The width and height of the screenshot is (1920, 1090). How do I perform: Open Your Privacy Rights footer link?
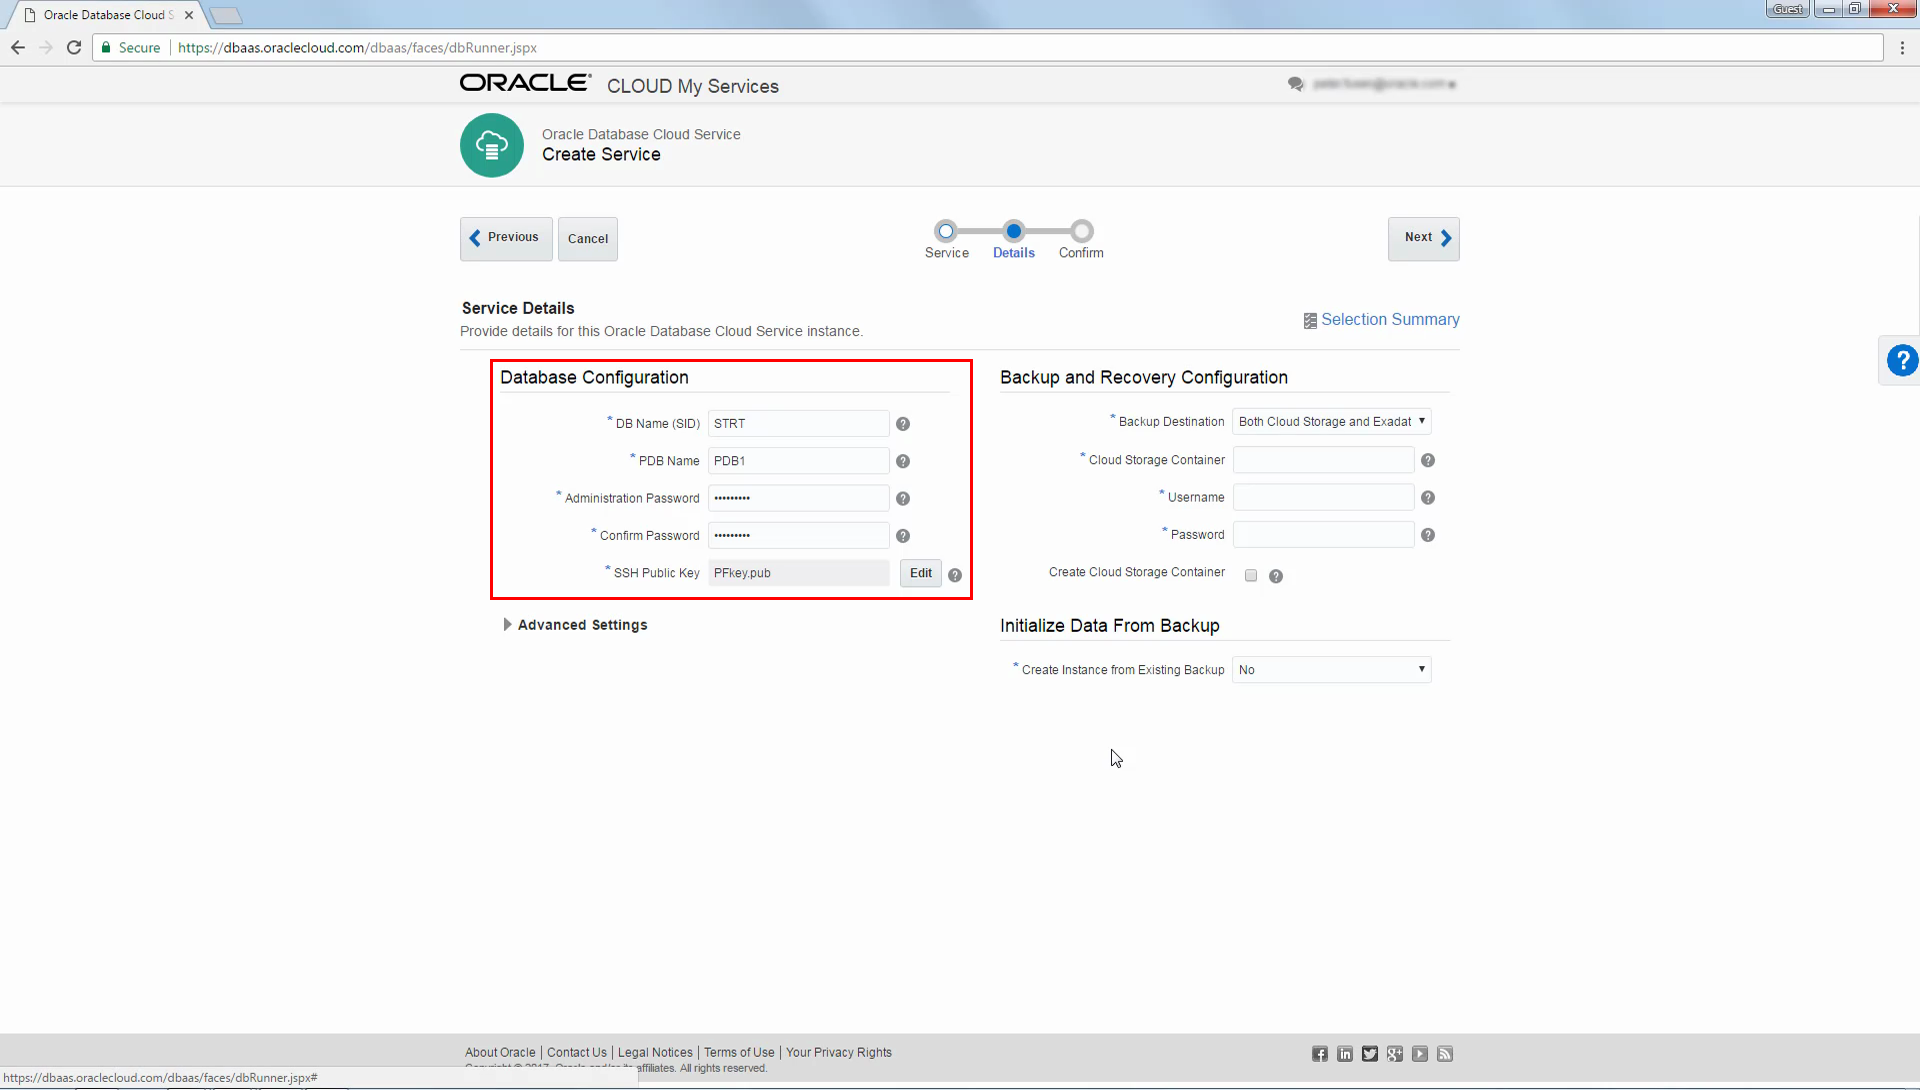click(839, 1053)
